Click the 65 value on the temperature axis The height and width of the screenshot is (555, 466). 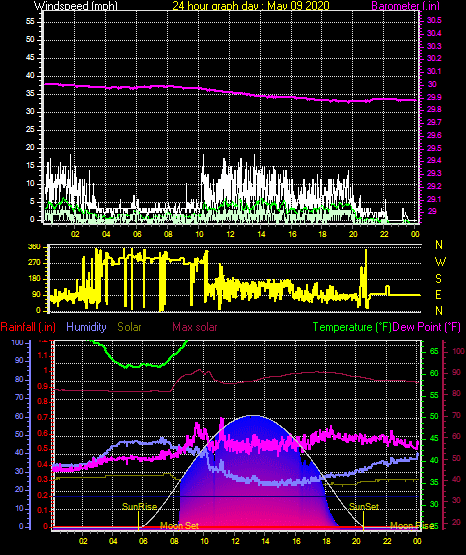pyautogui.click(x=434, y=351)
